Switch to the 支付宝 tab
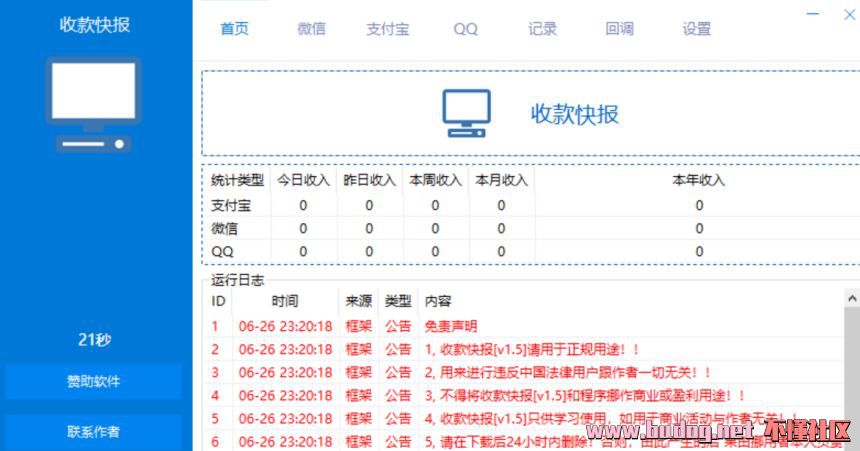The height and width of the screenshot is (451, 860). click(388, 29)
